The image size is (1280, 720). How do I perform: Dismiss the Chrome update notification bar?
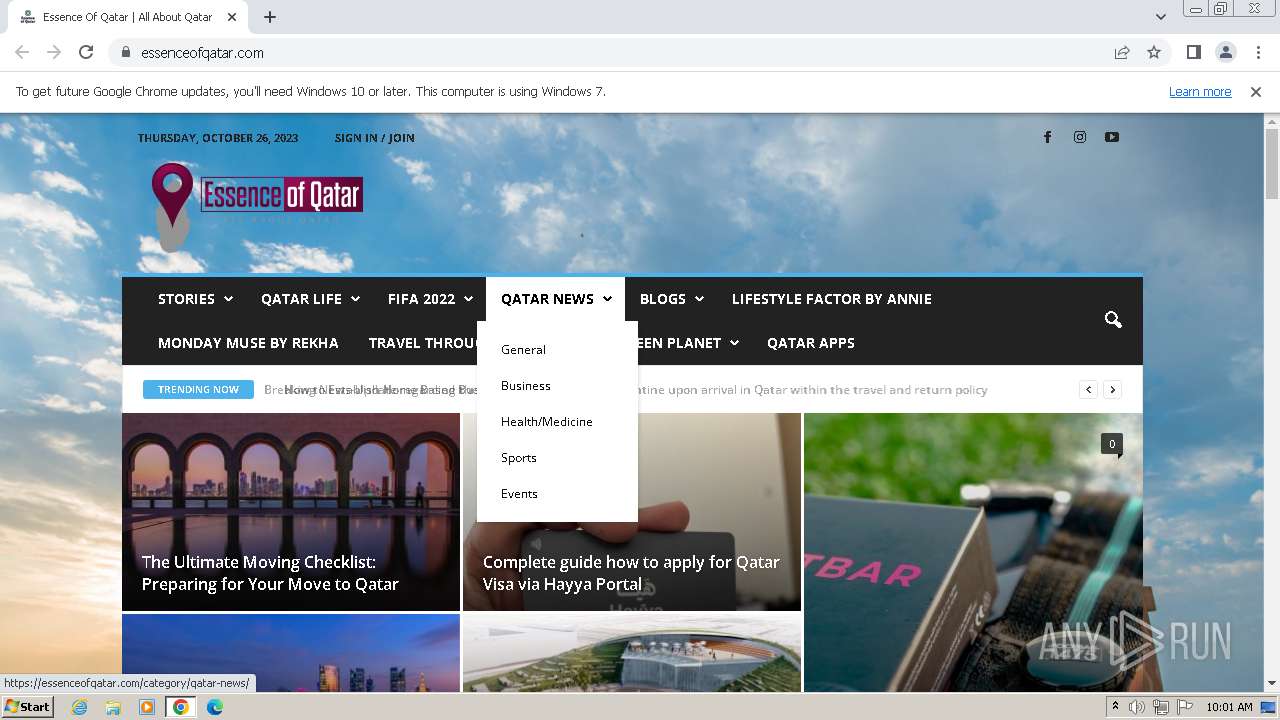pos(1256,91)
